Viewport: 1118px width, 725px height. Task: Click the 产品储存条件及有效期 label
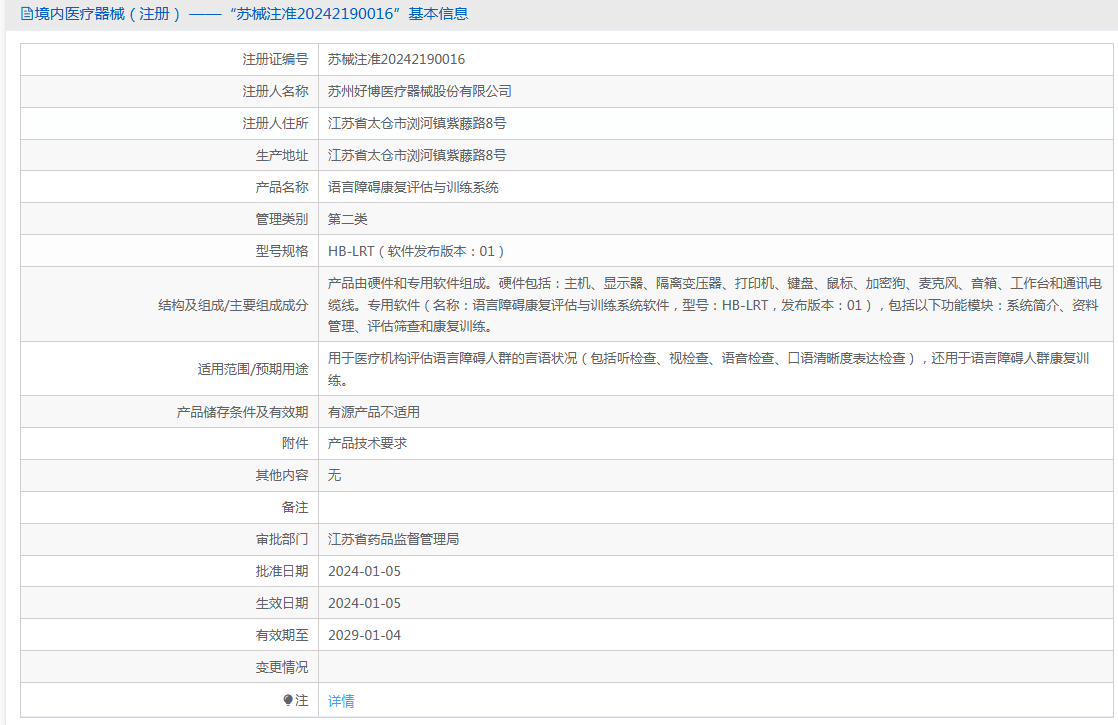coord(242,412)
